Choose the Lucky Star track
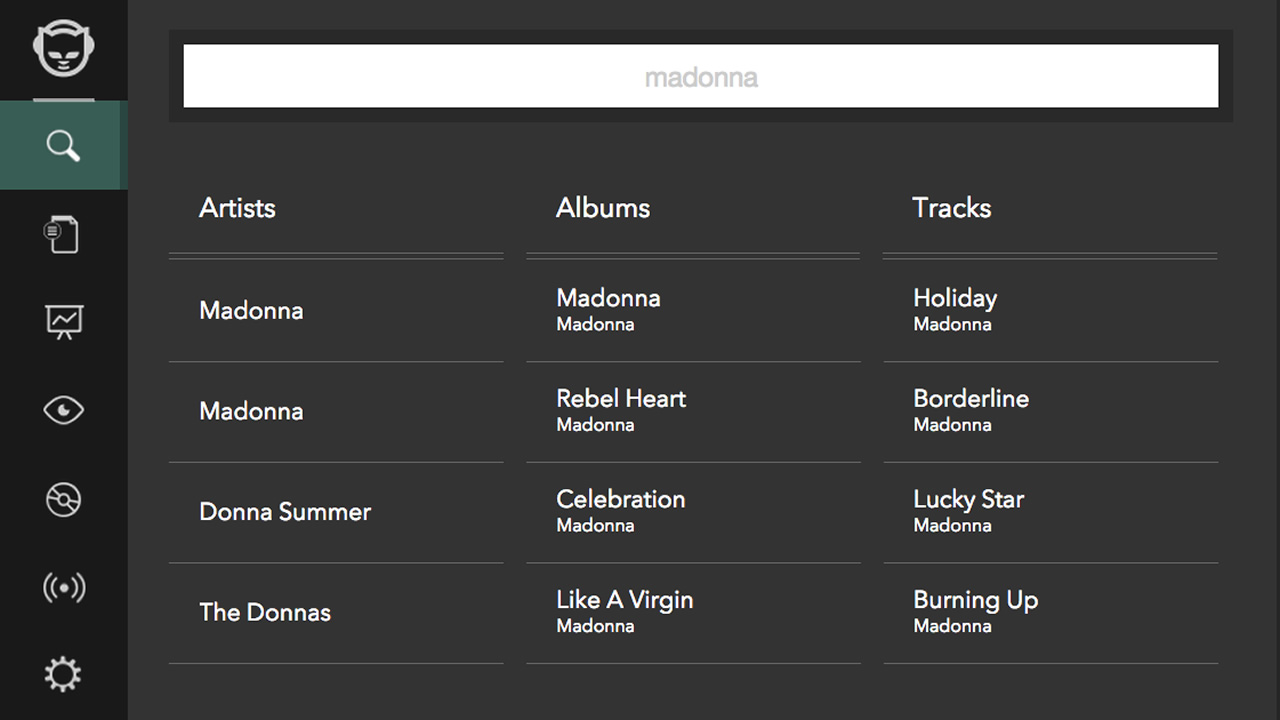Image resolution: width=1280 pixels, height=720 pixels. pos(968,510)
